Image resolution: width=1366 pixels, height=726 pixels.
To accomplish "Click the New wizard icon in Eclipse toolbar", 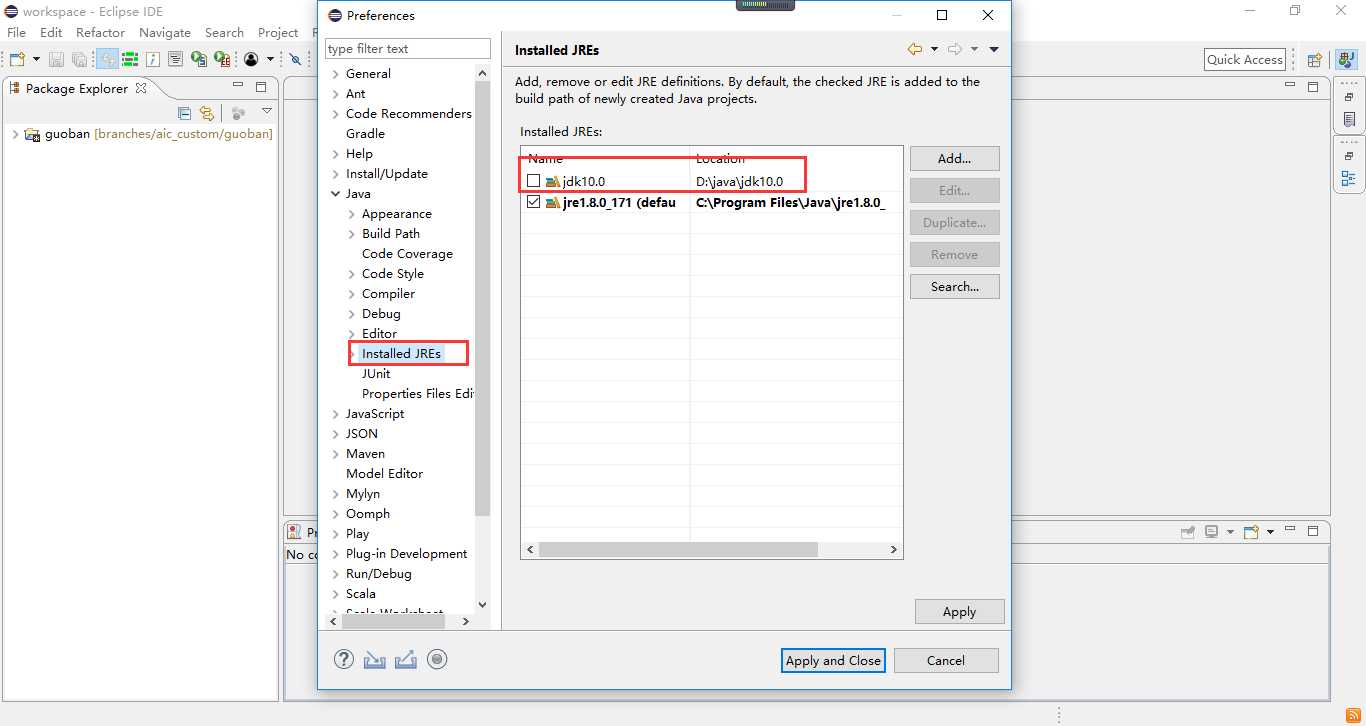I will 17,59.
